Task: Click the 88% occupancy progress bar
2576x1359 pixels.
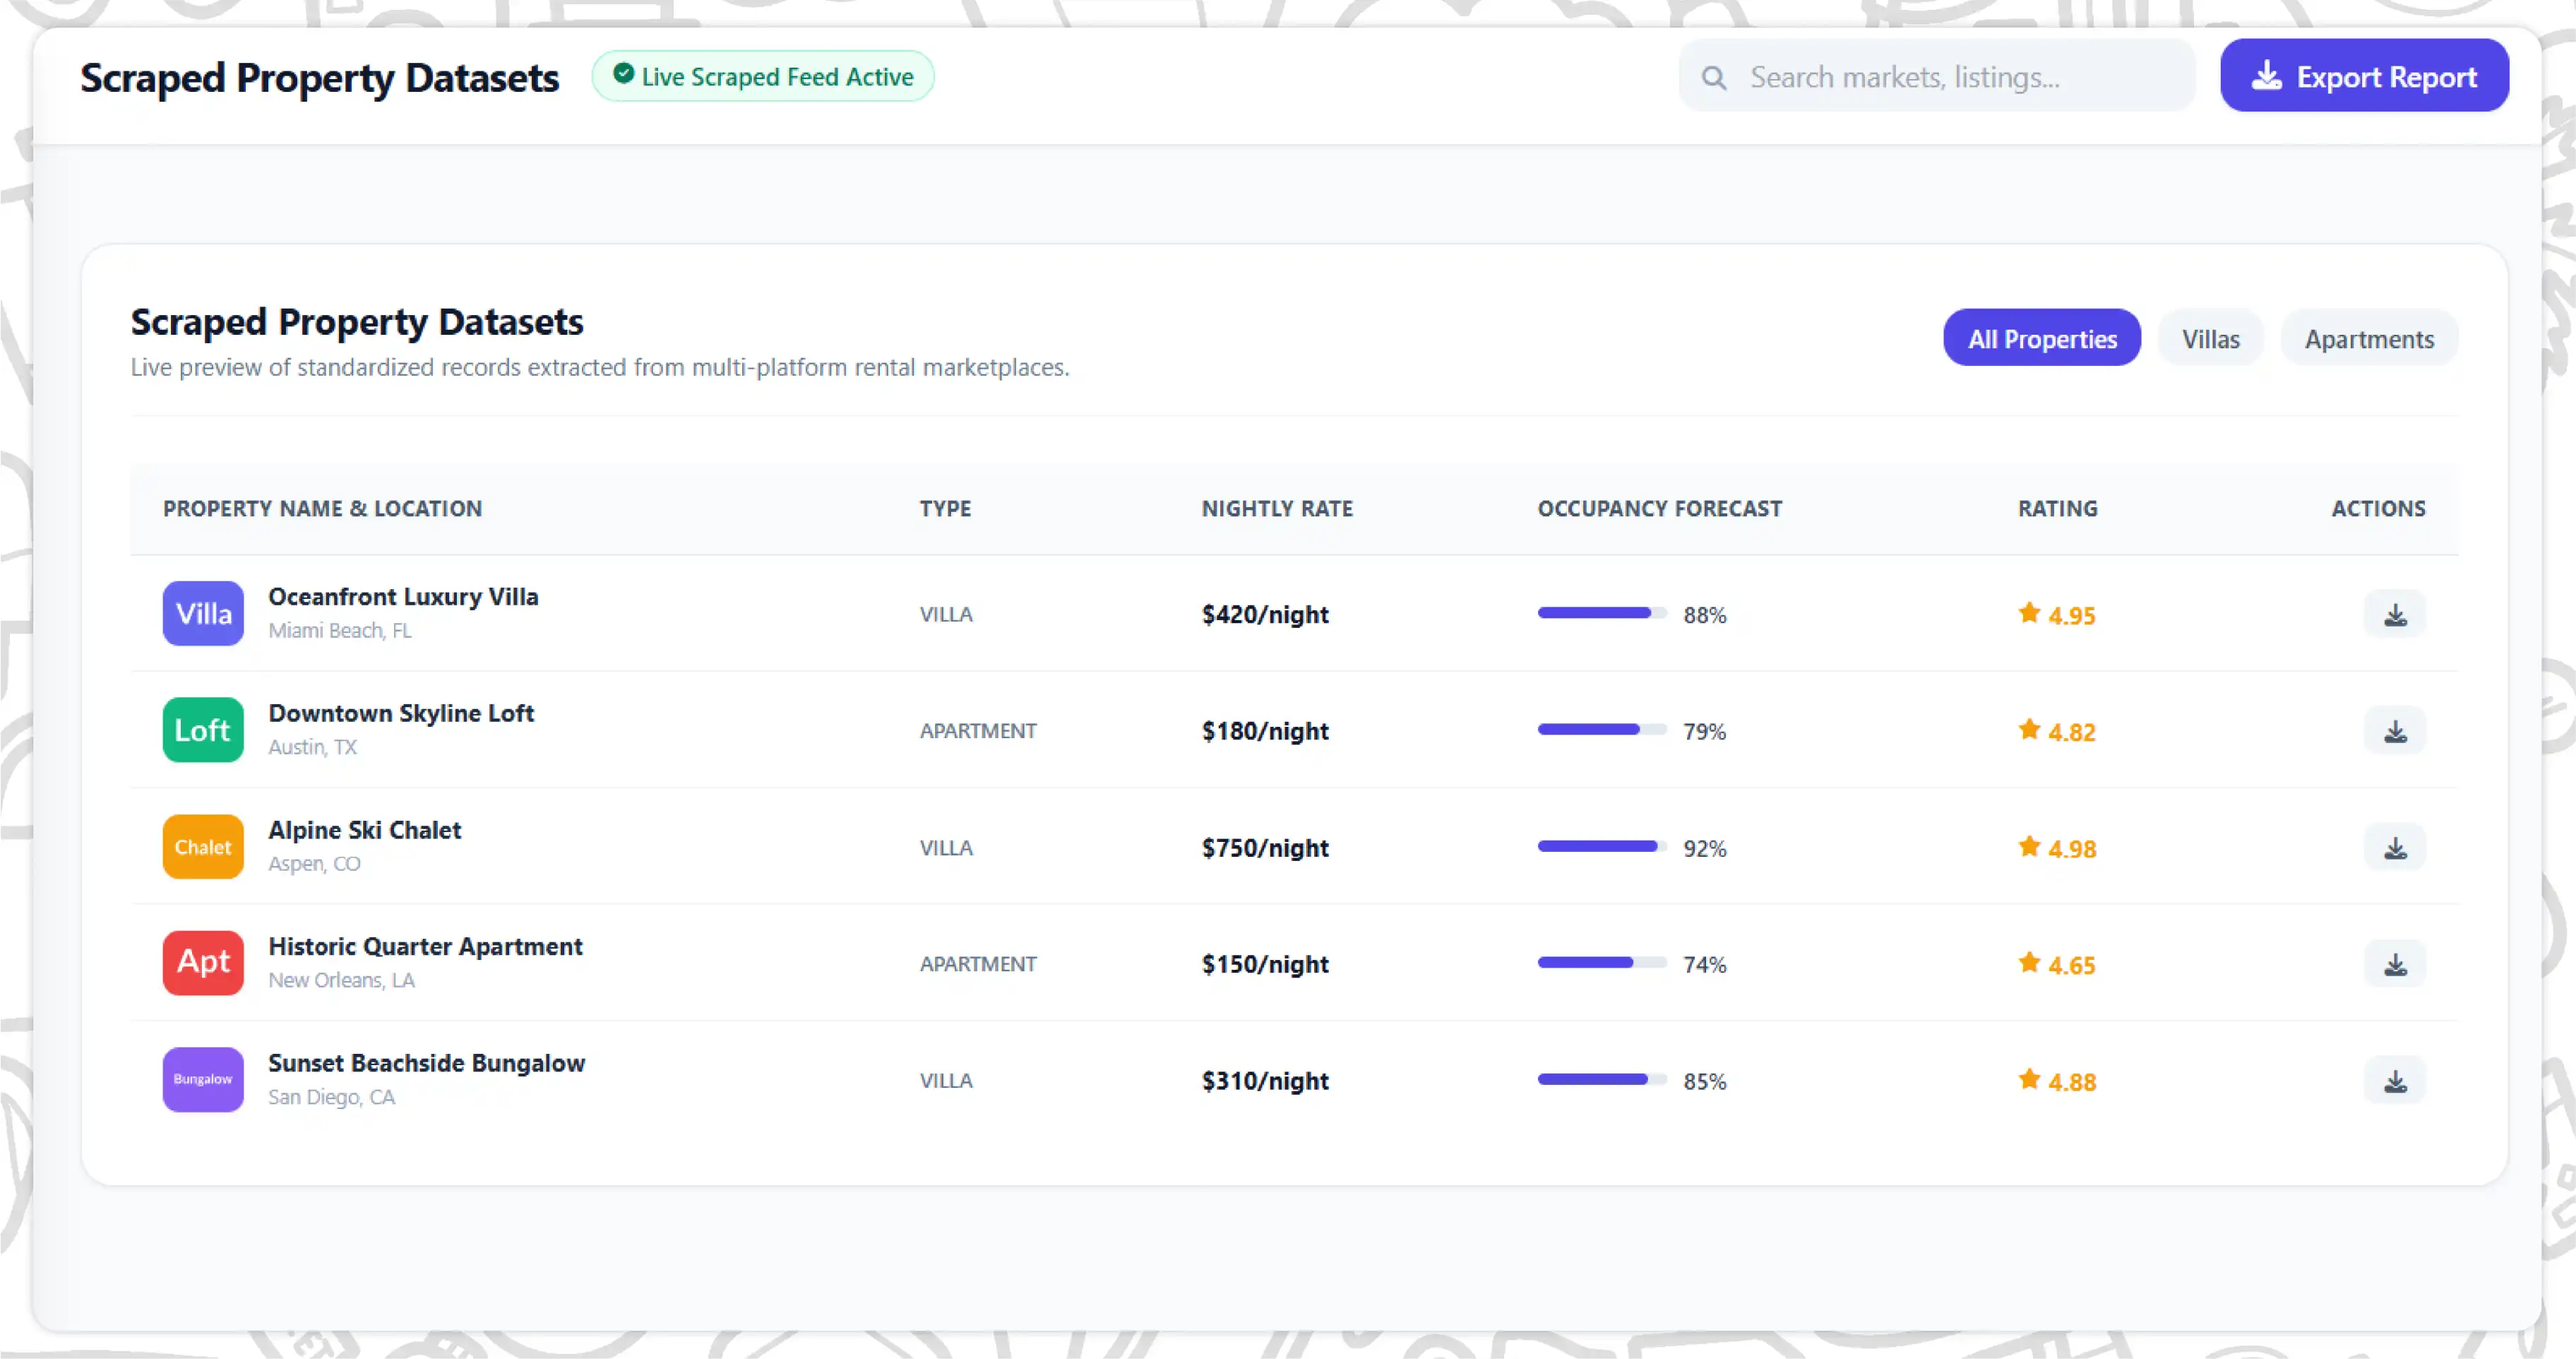Action: tap(1601, 613)
